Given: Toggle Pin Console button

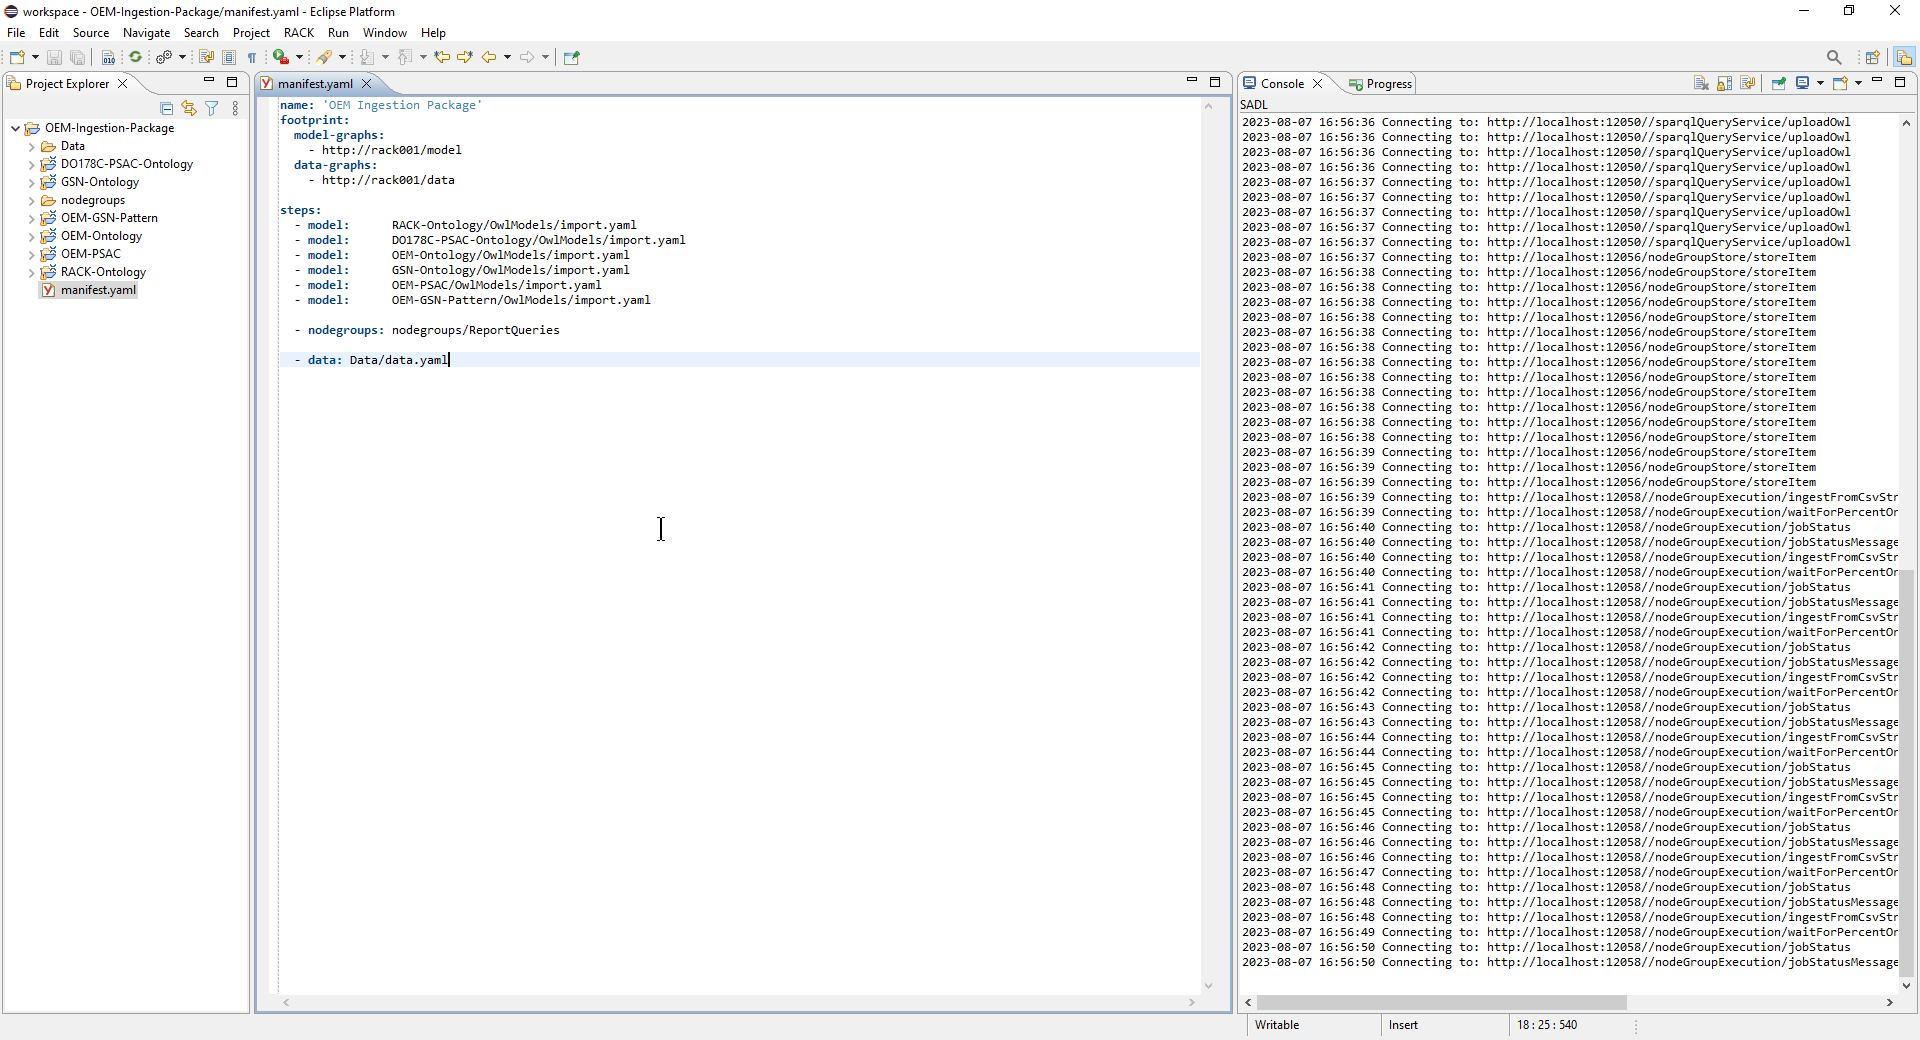Looking at the screenshot, I should pos(1778,83).
